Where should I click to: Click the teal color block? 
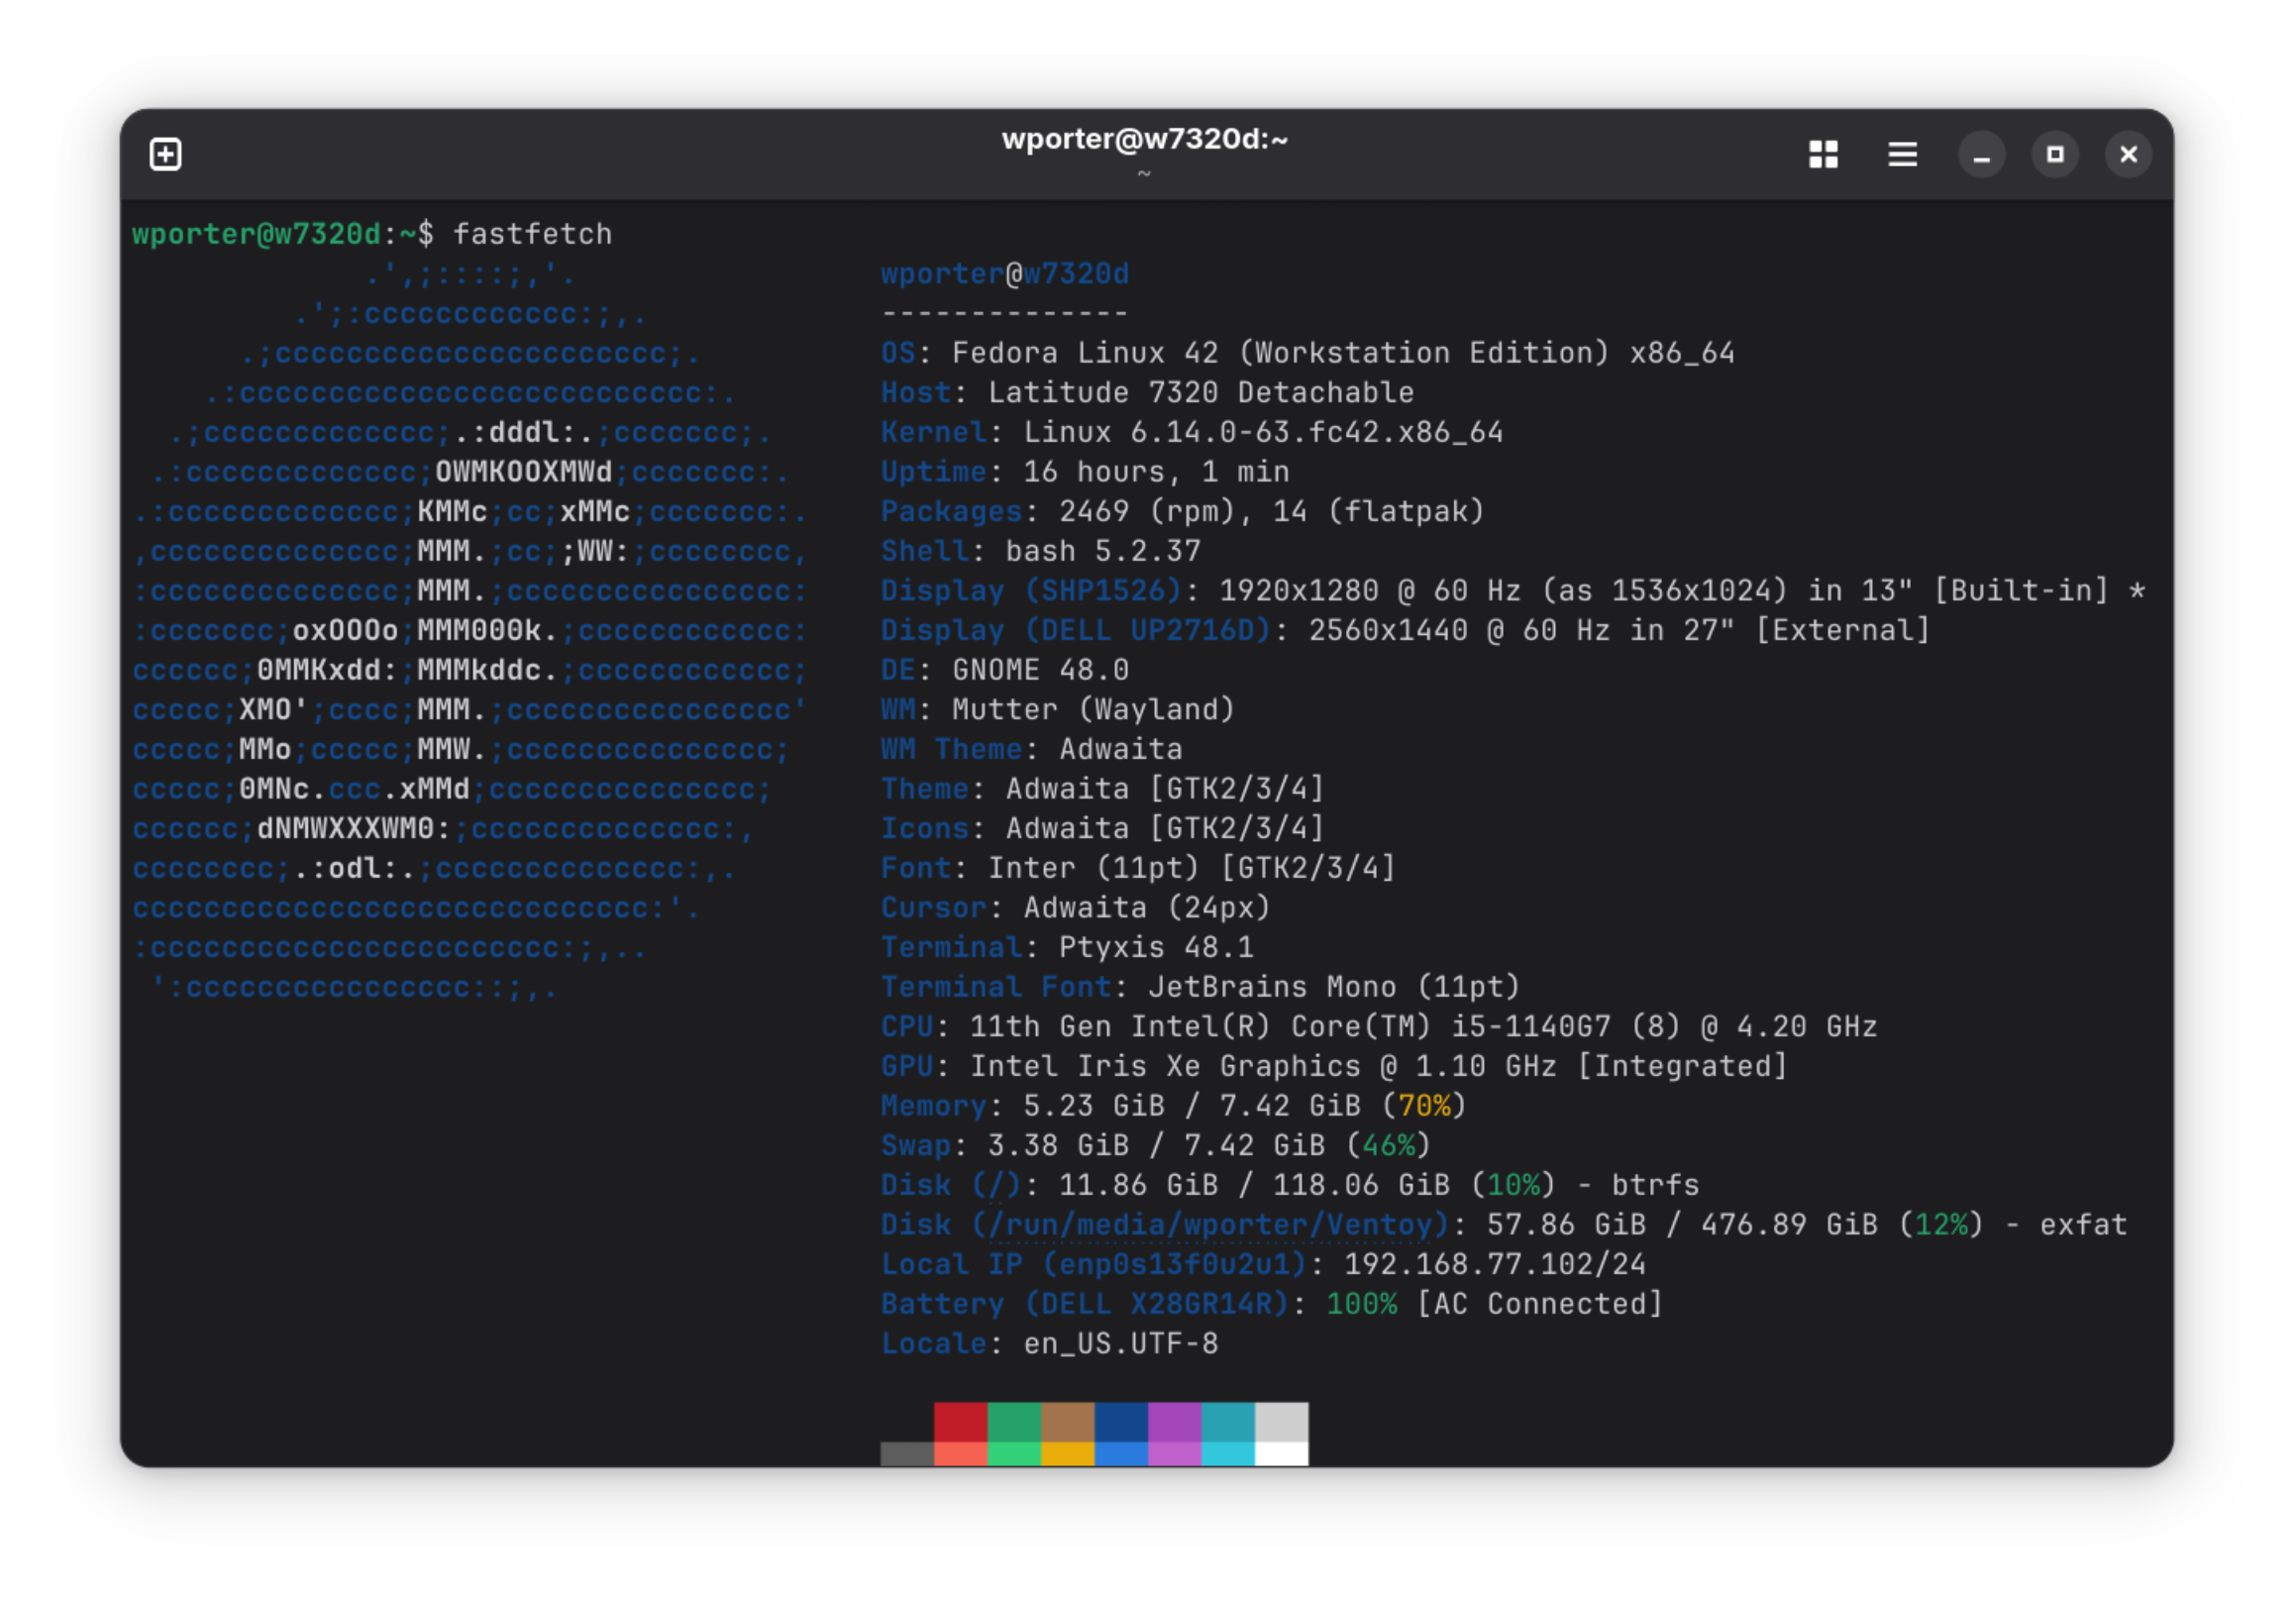pyautogui.click(x=1228, y=1422)
